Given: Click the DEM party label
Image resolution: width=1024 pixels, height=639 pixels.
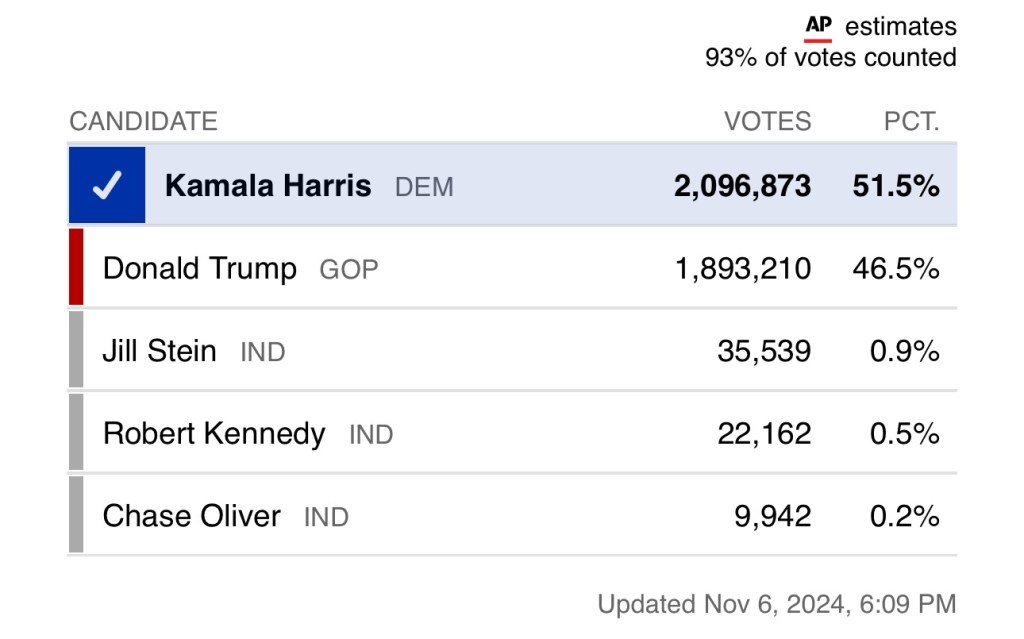Looking at the screenshot, I should coord(424,187).
